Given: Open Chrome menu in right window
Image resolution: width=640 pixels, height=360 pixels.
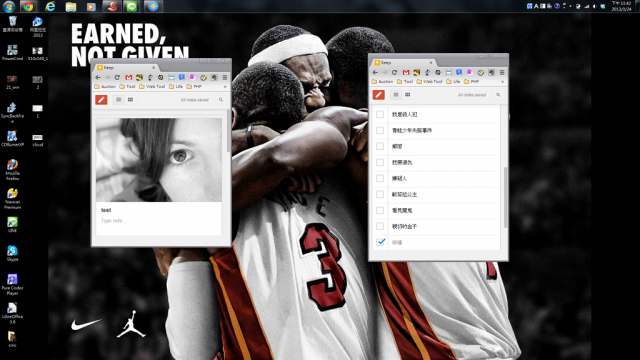Looking at the screenshot, I should tap(502, 72).
